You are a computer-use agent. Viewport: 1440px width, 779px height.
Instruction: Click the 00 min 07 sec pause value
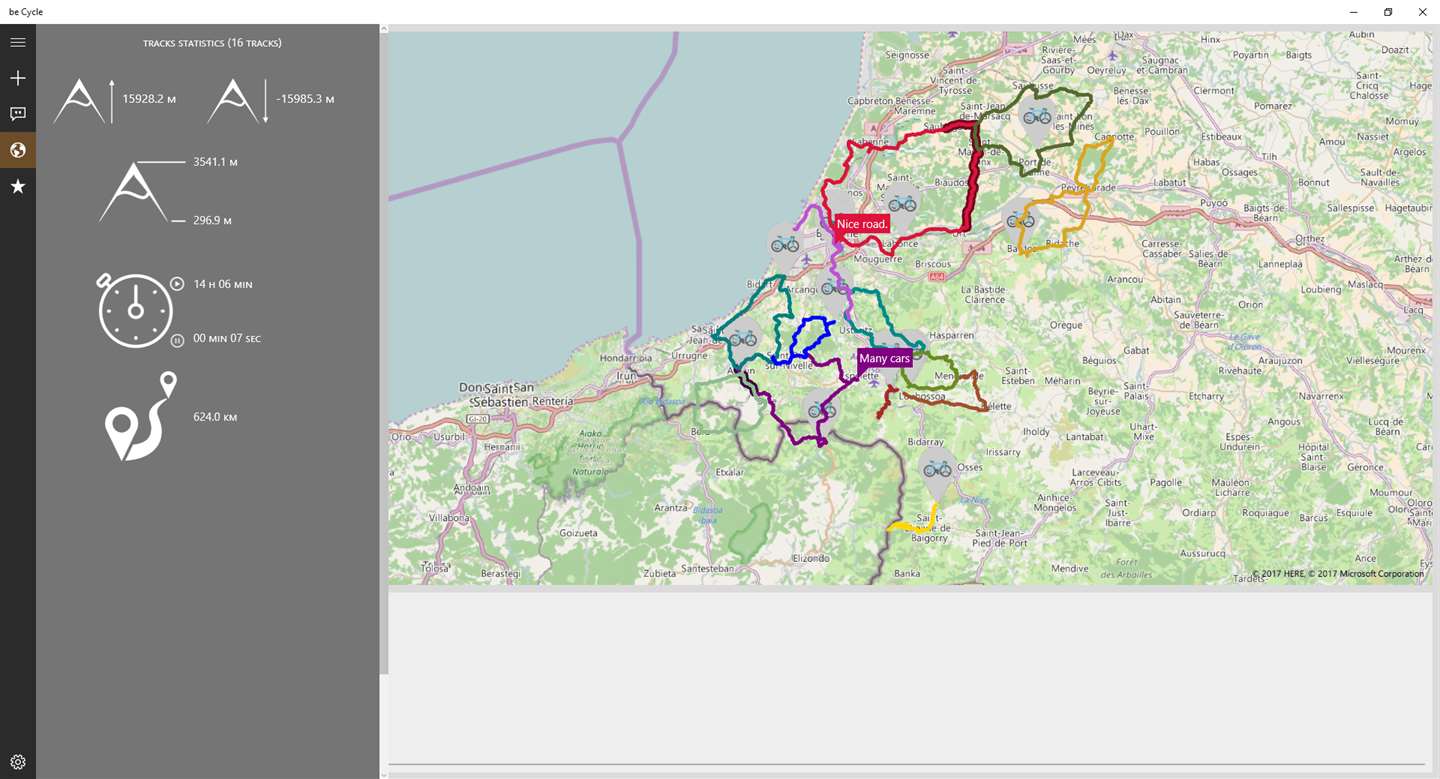(227, 339)
